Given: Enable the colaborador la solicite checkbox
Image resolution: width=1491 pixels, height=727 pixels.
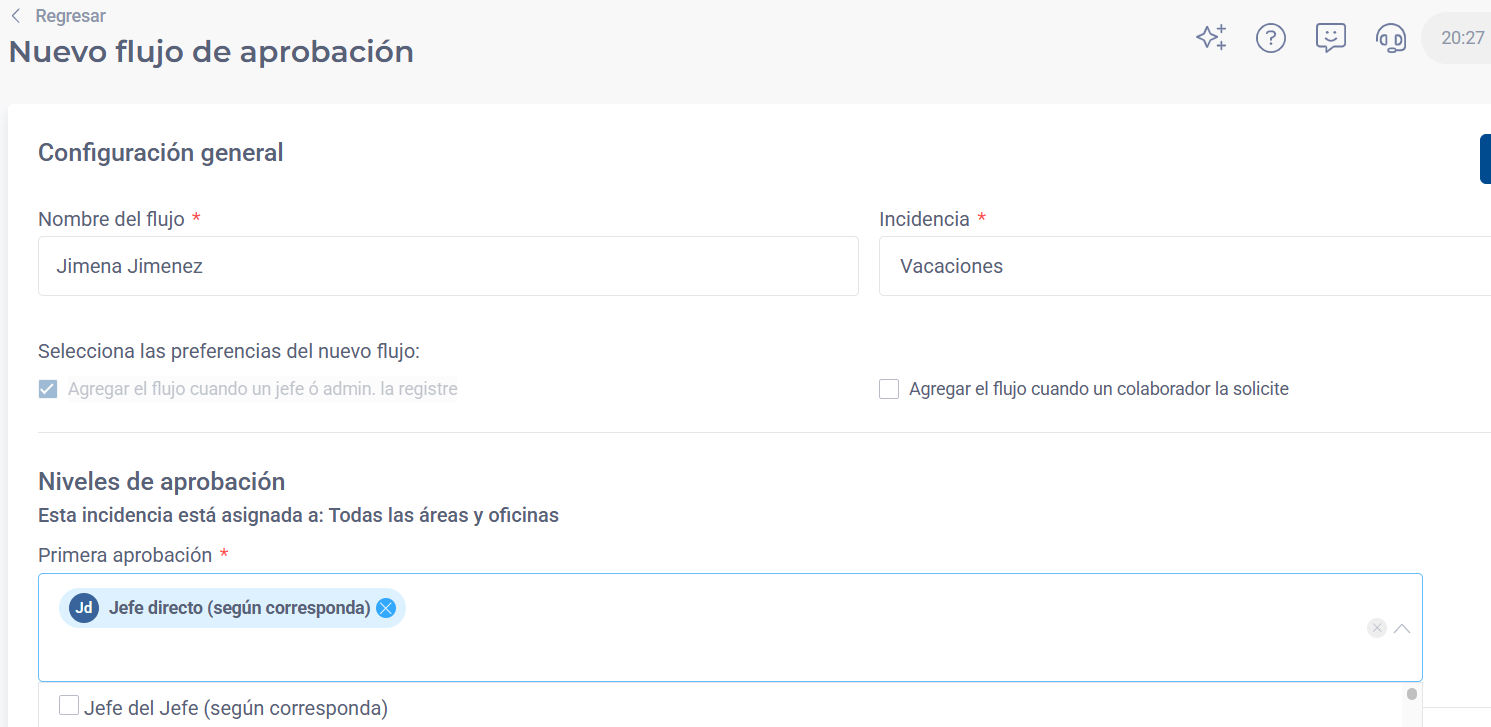Looking at the screenshot, I should [889, 389].
